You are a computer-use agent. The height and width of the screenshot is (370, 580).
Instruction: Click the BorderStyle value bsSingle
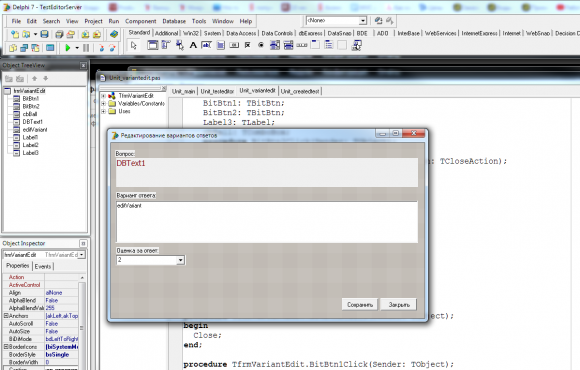pyautogui.click(x=61, y=354)
